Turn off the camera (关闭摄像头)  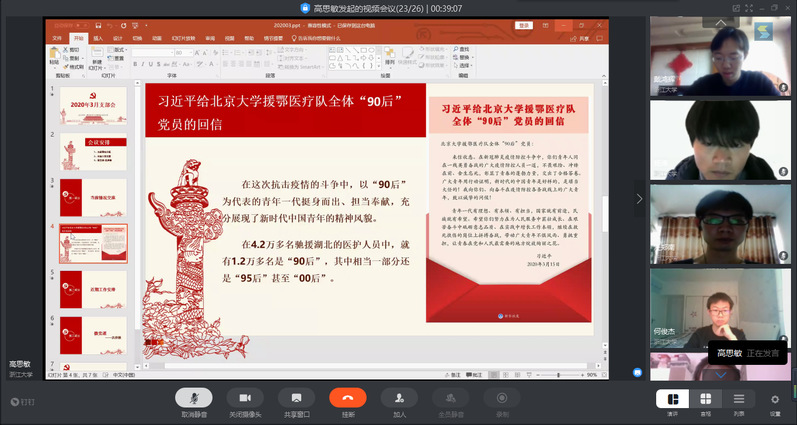tap(245, 398)
